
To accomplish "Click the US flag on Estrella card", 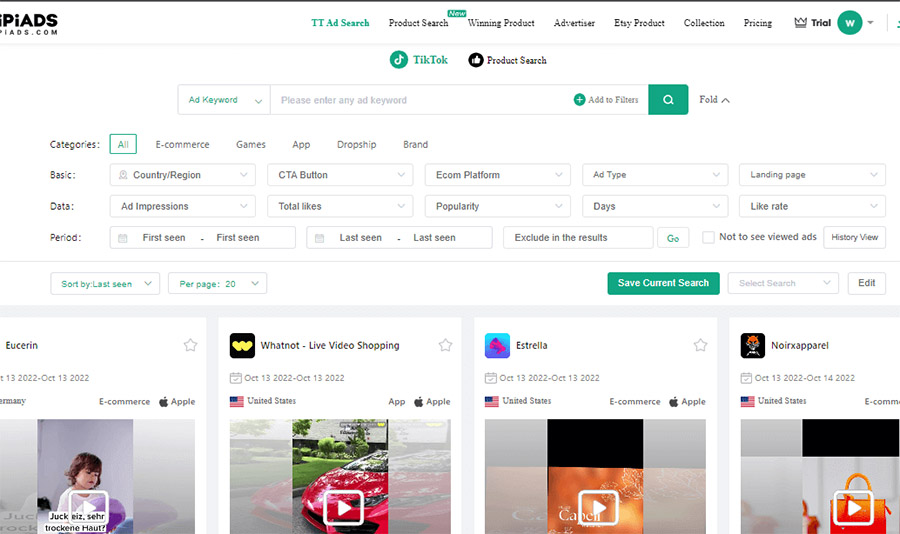I will (491, 401).
